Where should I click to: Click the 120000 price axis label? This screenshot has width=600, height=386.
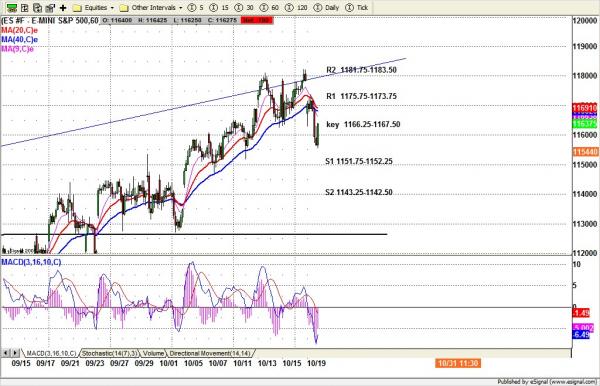coord(585,21)
